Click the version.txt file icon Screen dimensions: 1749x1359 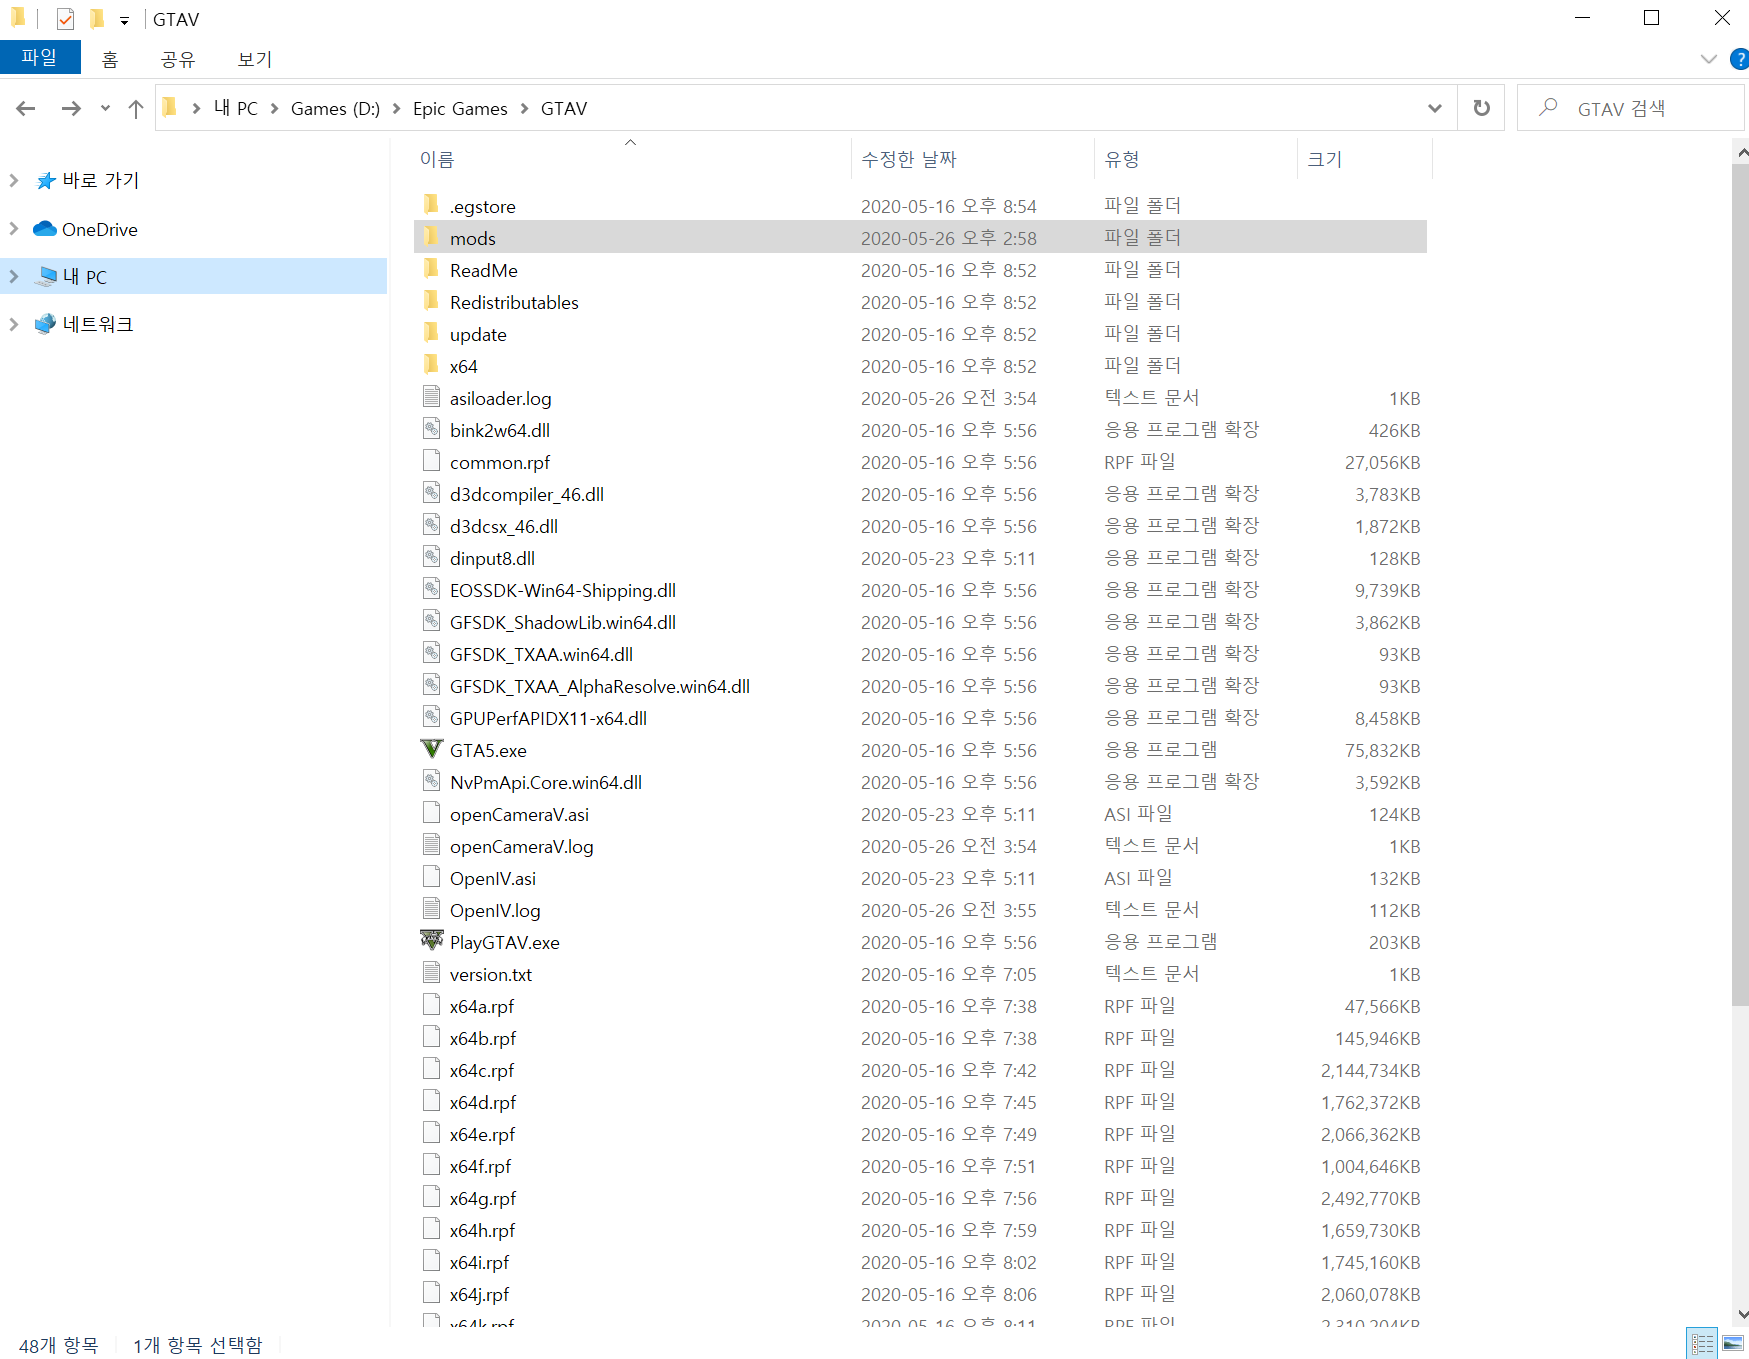point(431,973)
